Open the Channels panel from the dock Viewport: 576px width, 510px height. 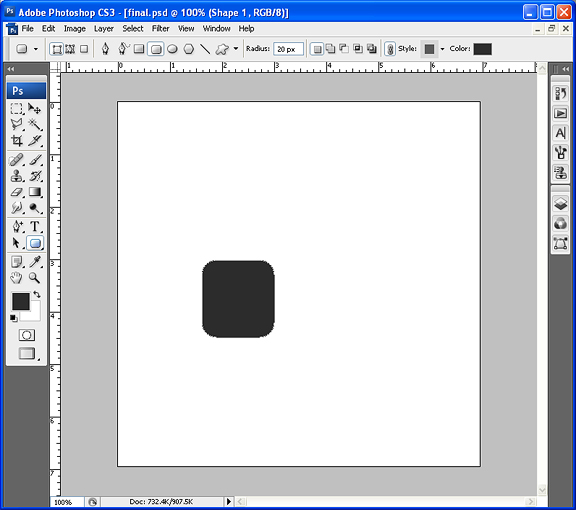tap(560, 223)
